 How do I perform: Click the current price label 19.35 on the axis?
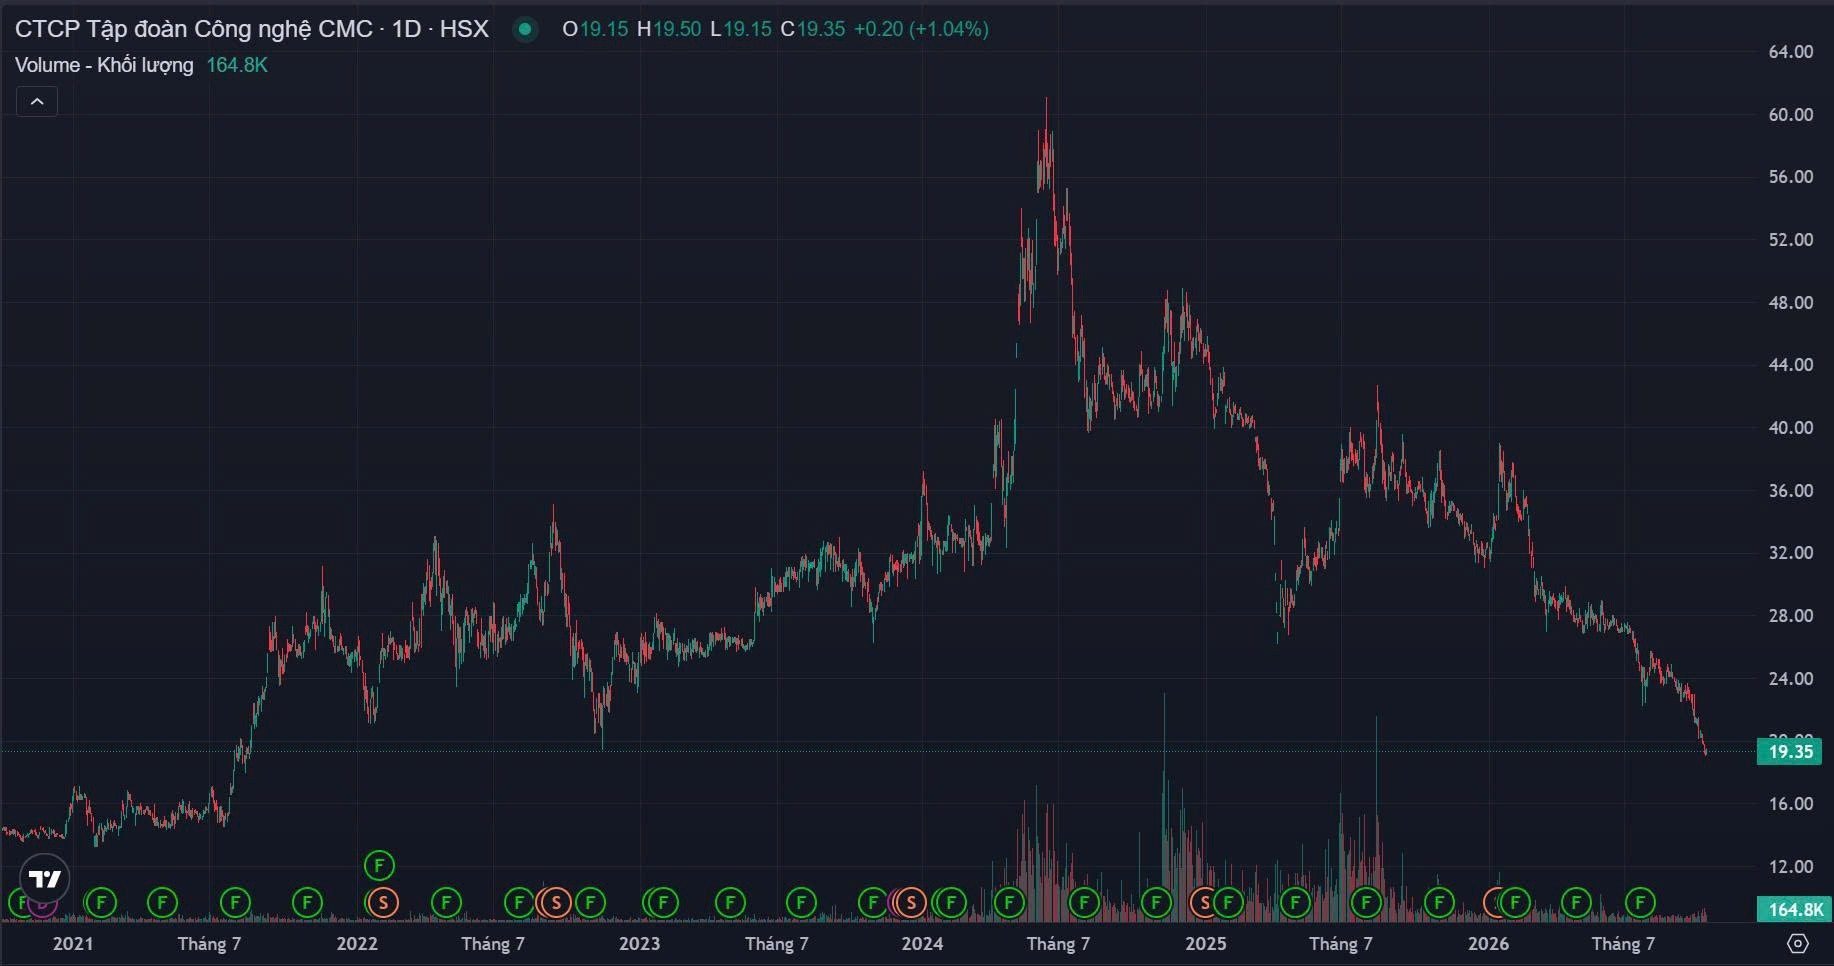coord(1790,752)
